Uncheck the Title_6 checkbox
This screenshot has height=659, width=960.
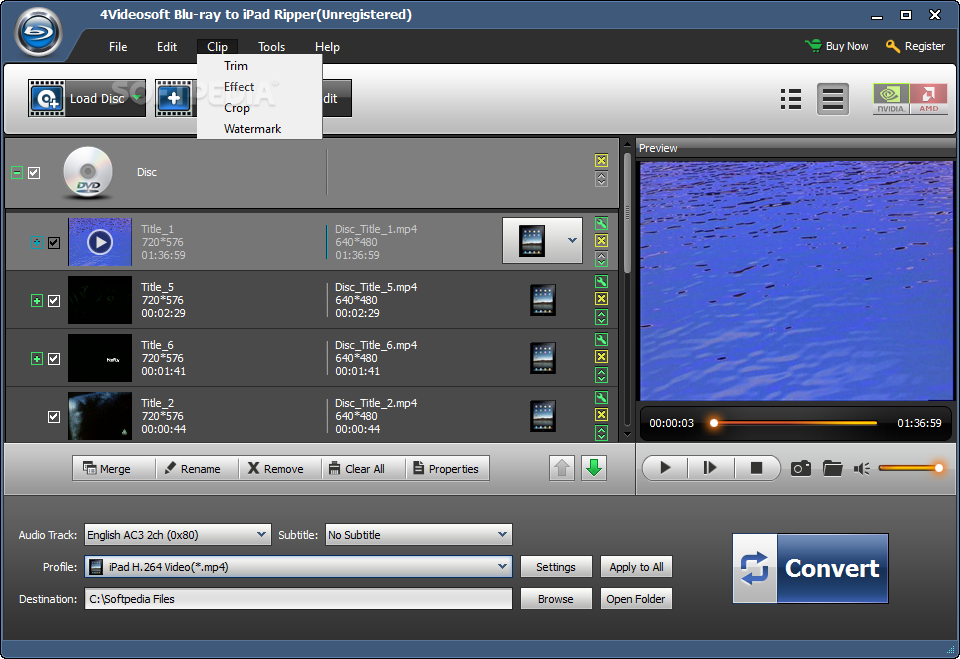[x=54, y=359]
